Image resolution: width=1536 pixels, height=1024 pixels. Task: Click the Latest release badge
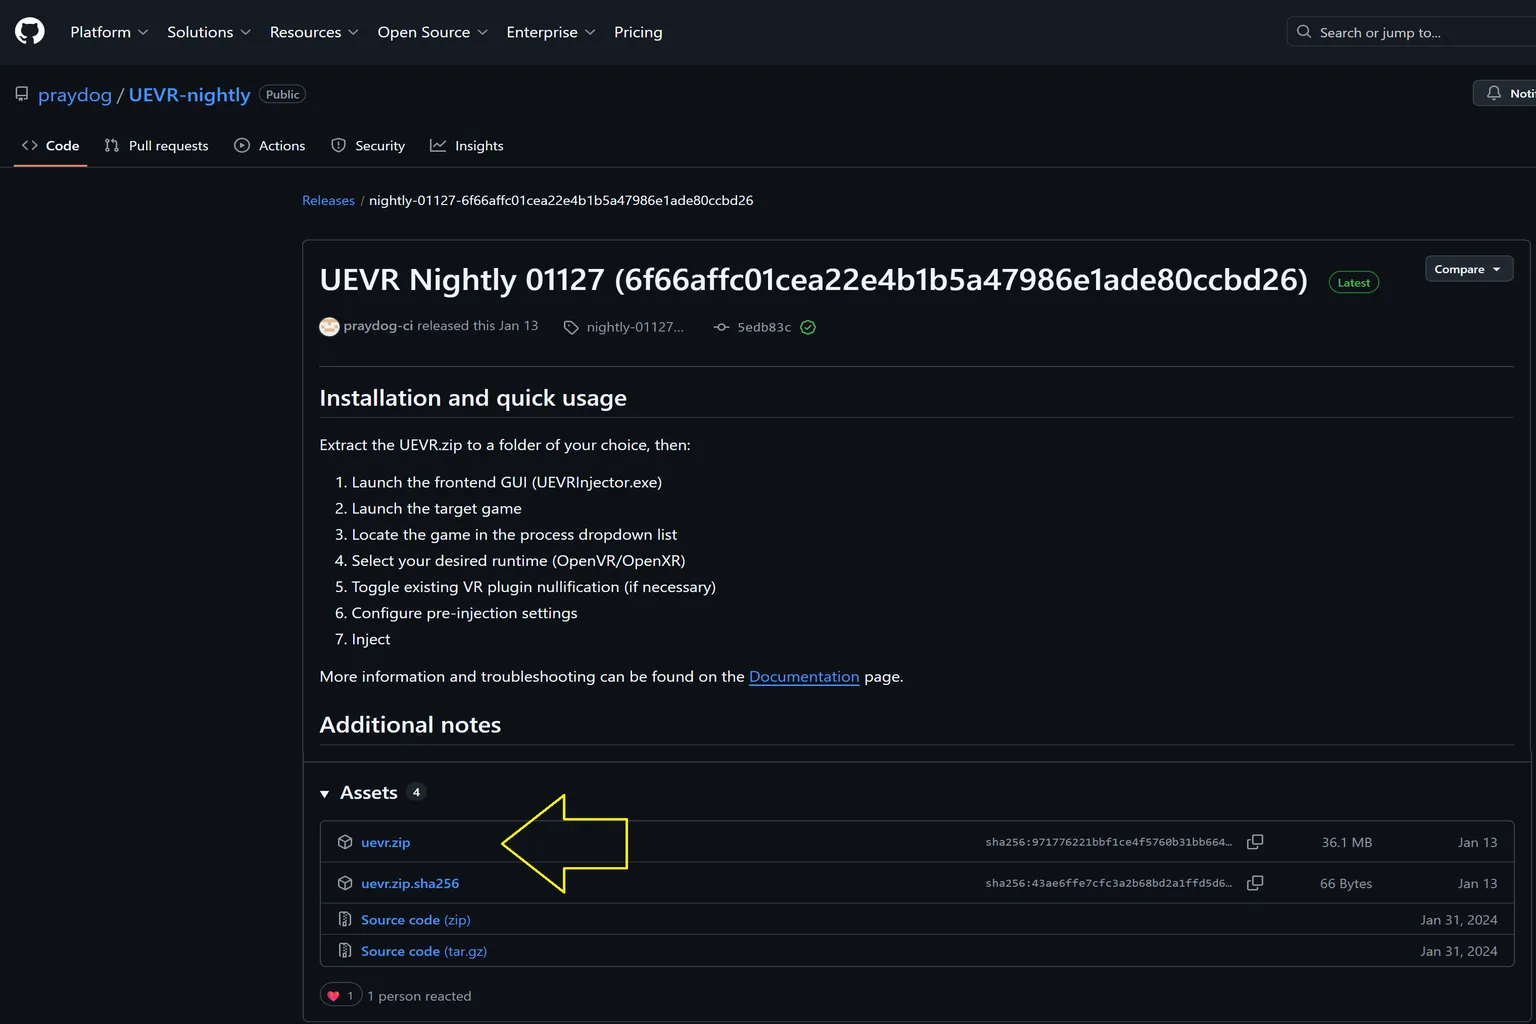(x=1354, y=283)
